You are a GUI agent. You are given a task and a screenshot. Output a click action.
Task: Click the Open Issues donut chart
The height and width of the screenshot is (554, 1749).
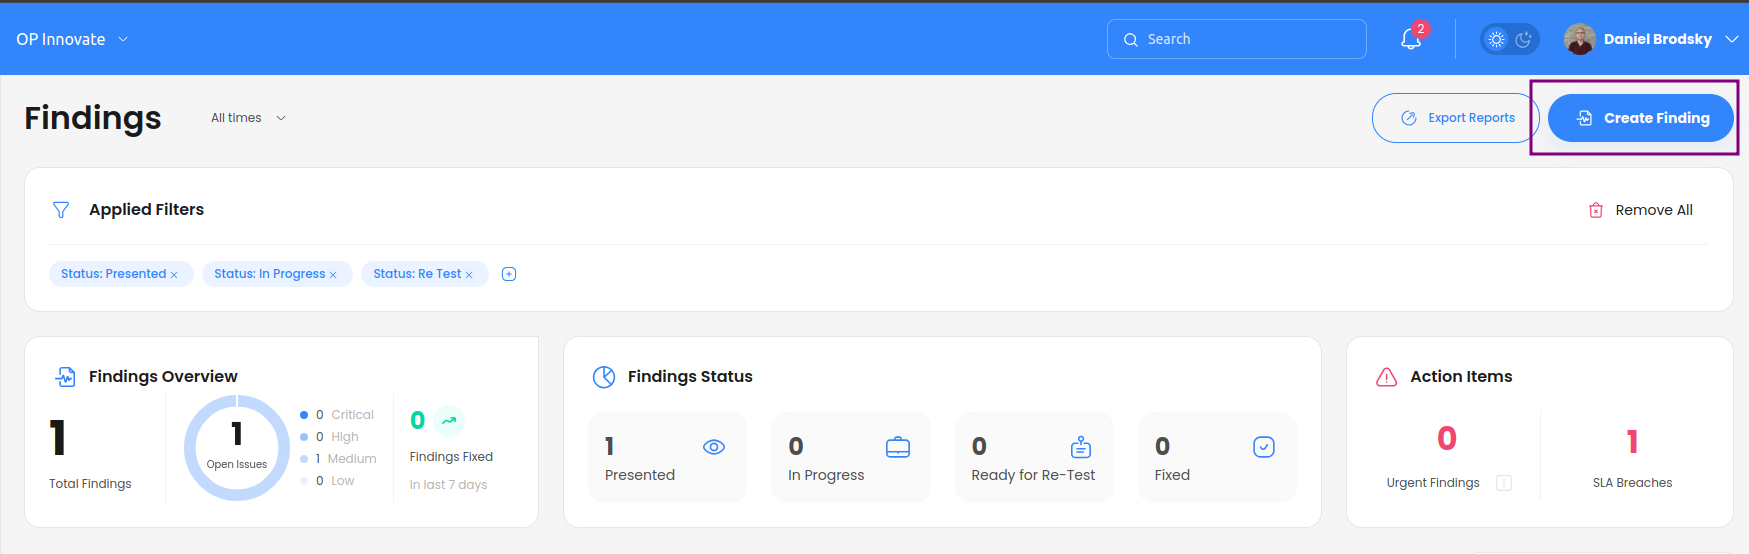click(x=237, y=448)
